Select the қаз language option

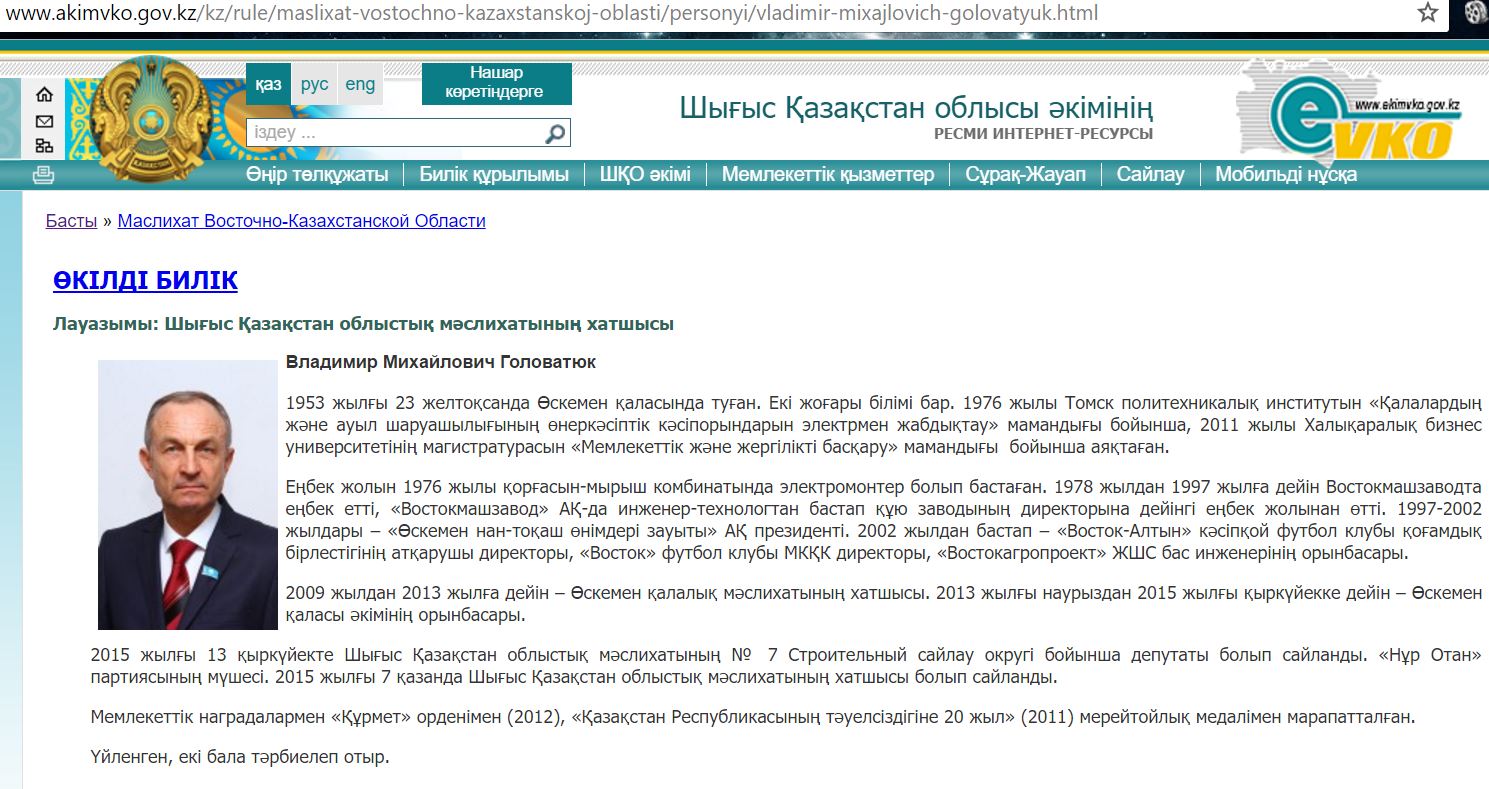pos(268,85)
